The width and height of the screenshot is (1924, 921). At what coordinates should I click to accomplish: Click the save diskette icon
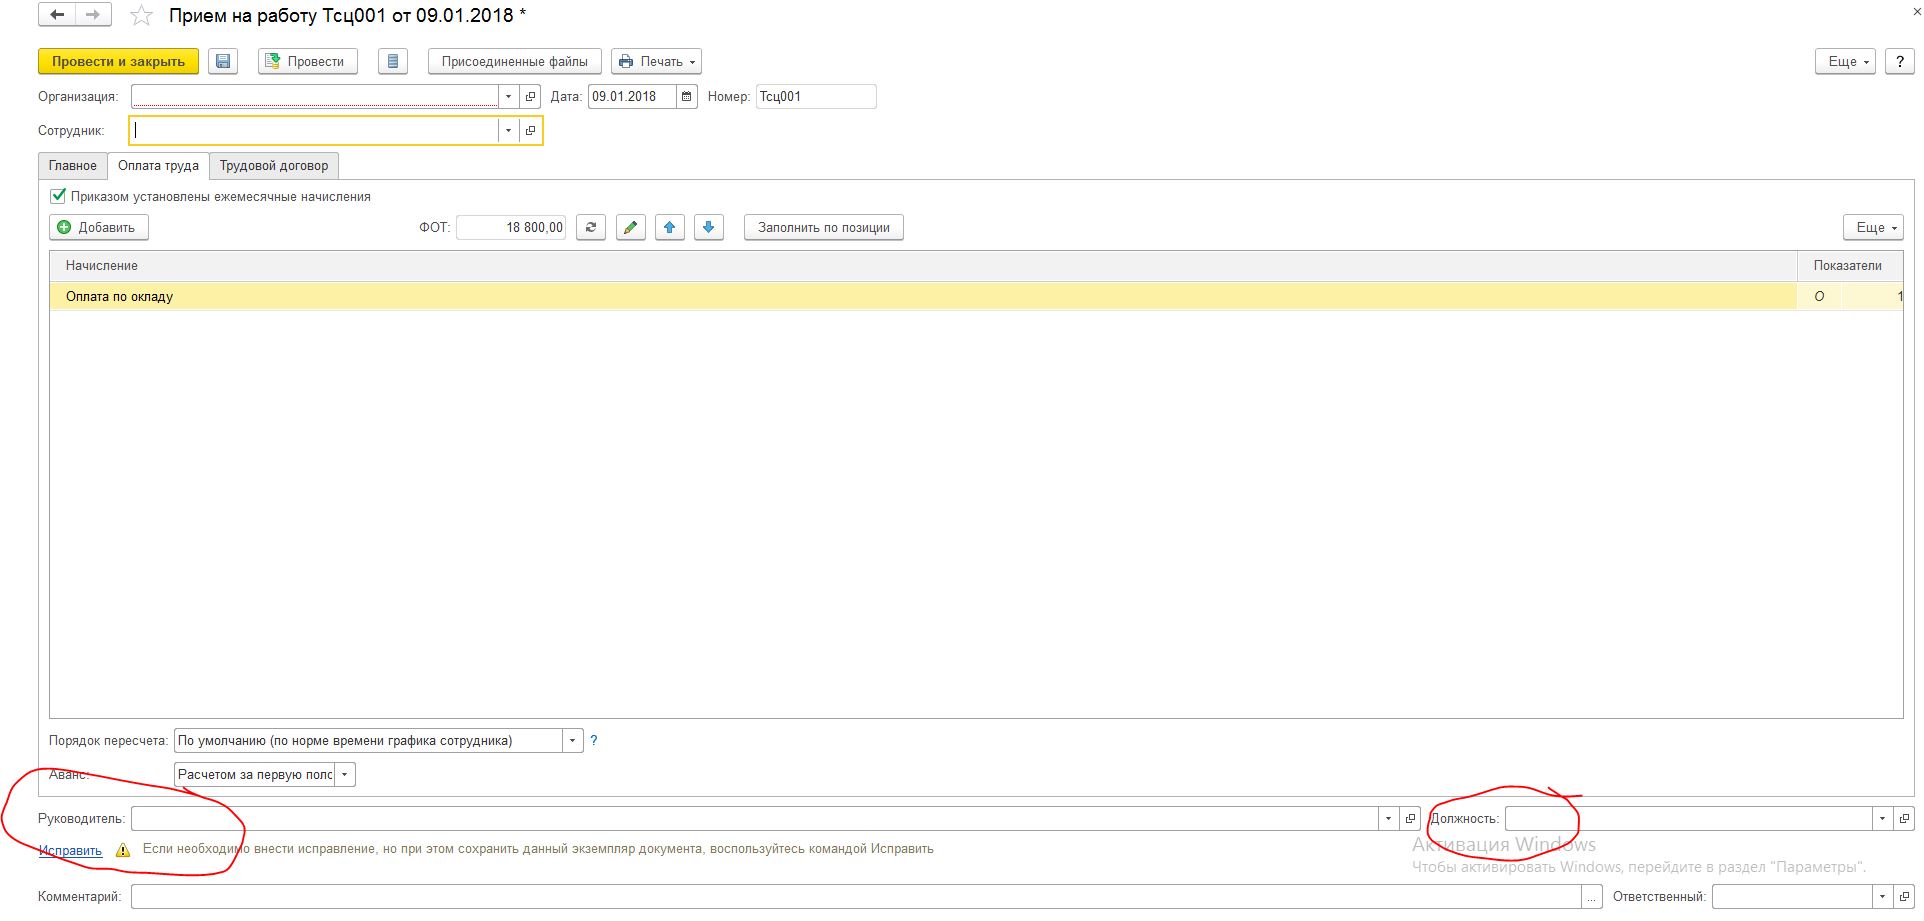[x=224, y=61]
